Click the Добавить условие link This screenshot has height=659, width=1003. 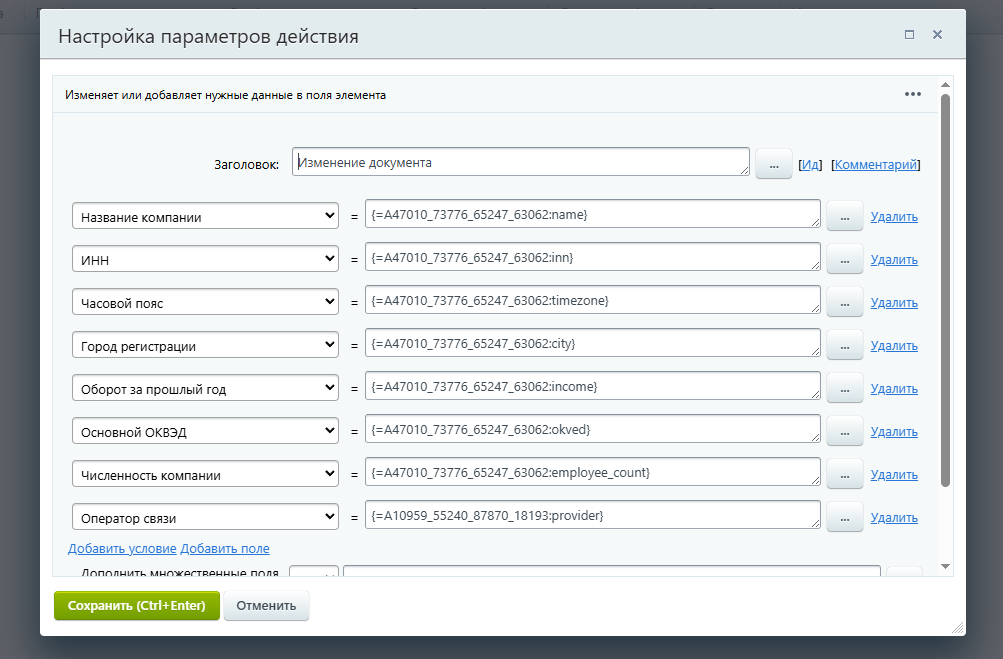[x=122, y=548]
